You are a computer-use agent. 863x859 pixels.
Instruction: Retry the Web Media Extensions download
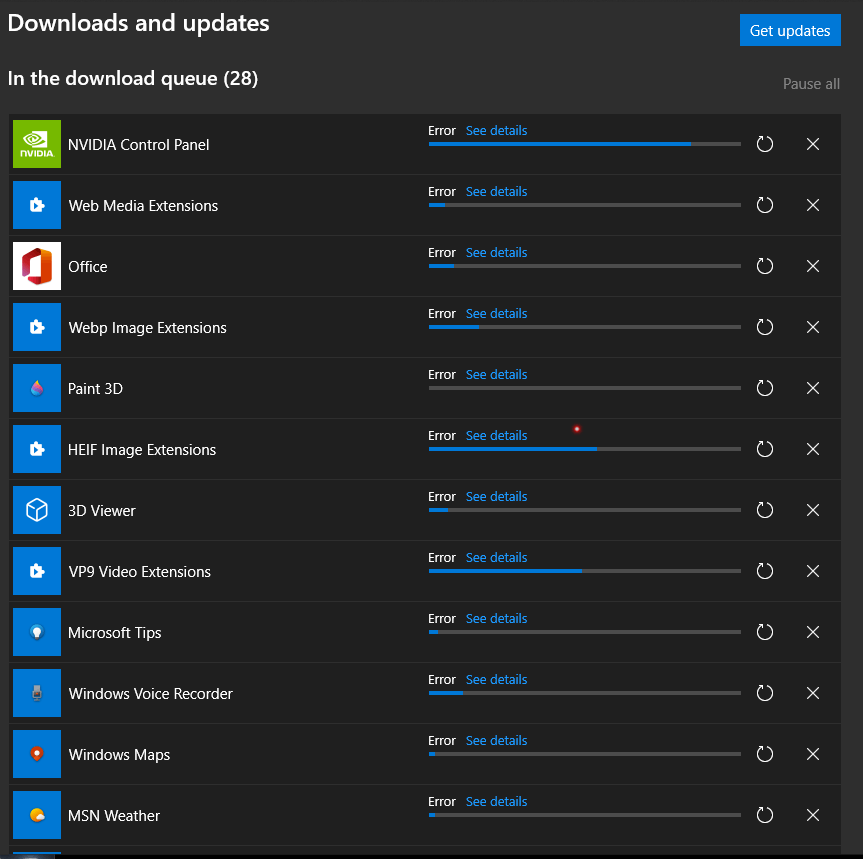click(x=765, y=205)
